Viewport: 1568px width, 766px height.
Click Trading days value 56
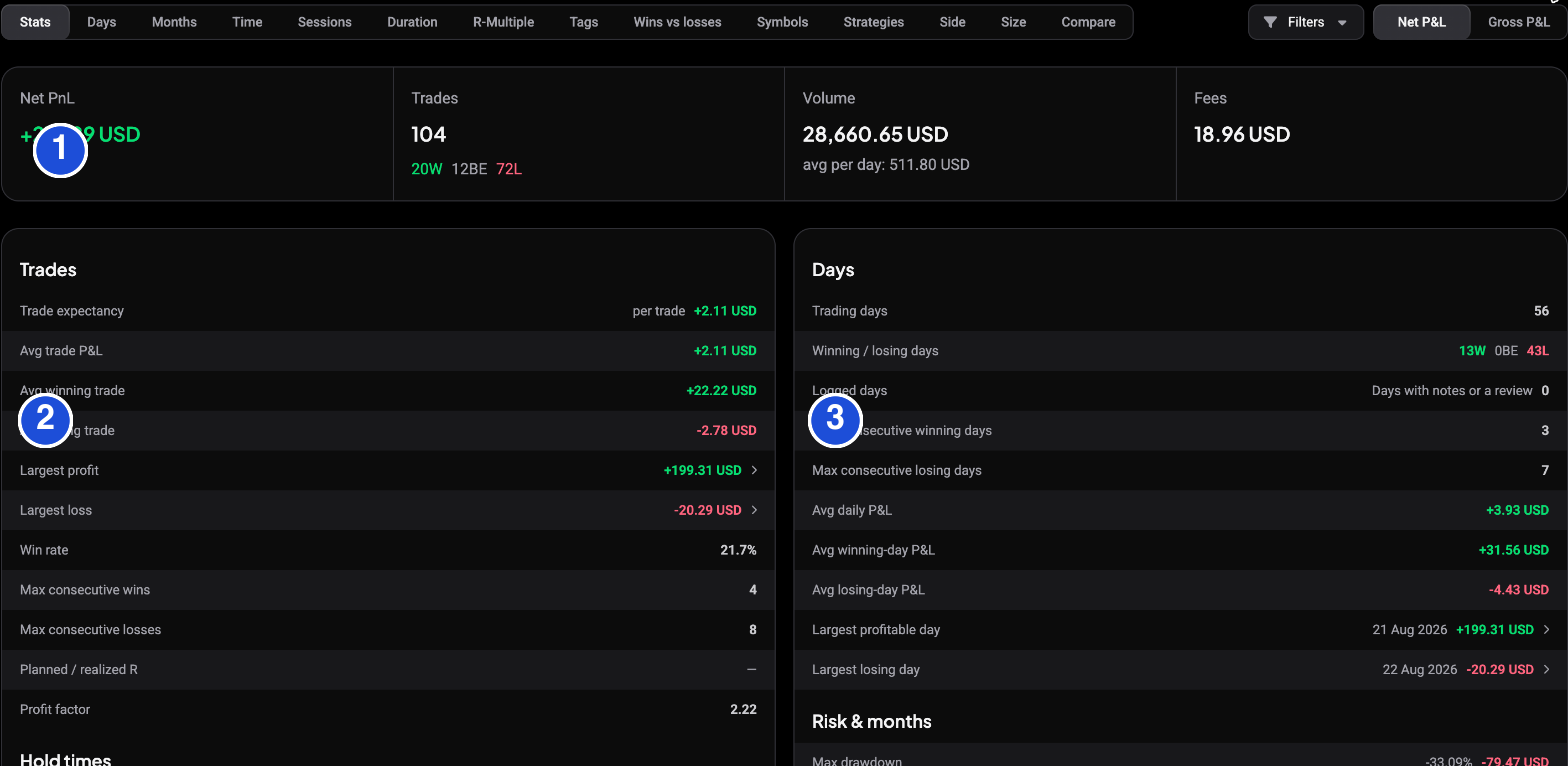click(1541, 311)
